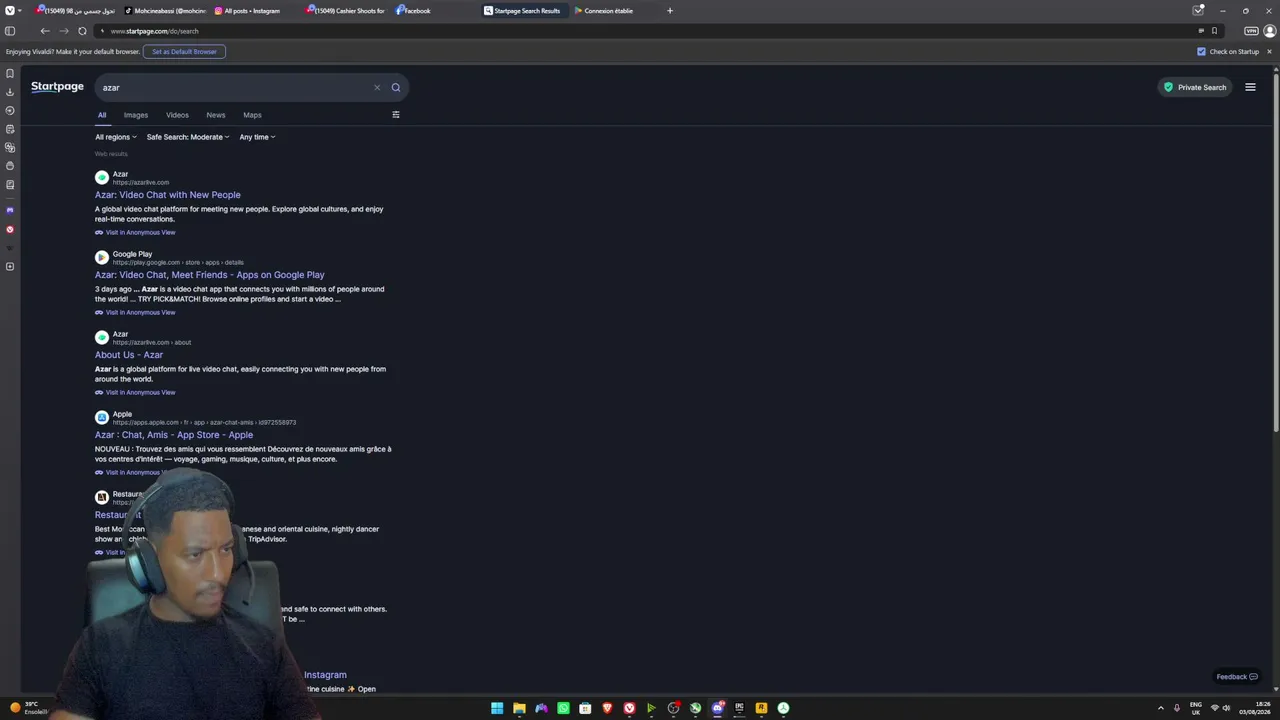Go back to the previous page
1280x720 pixels.
(x=45, y=31)
